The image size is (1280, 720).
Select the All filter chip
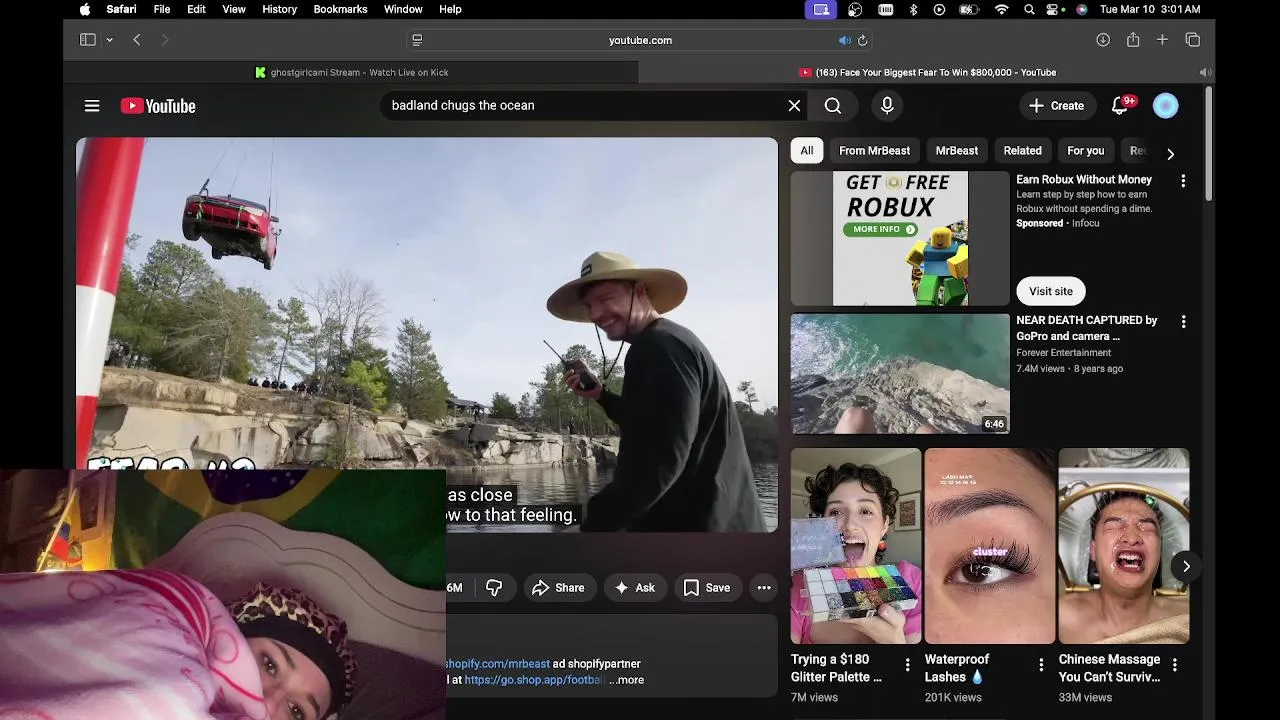click(x=806, y=150)
